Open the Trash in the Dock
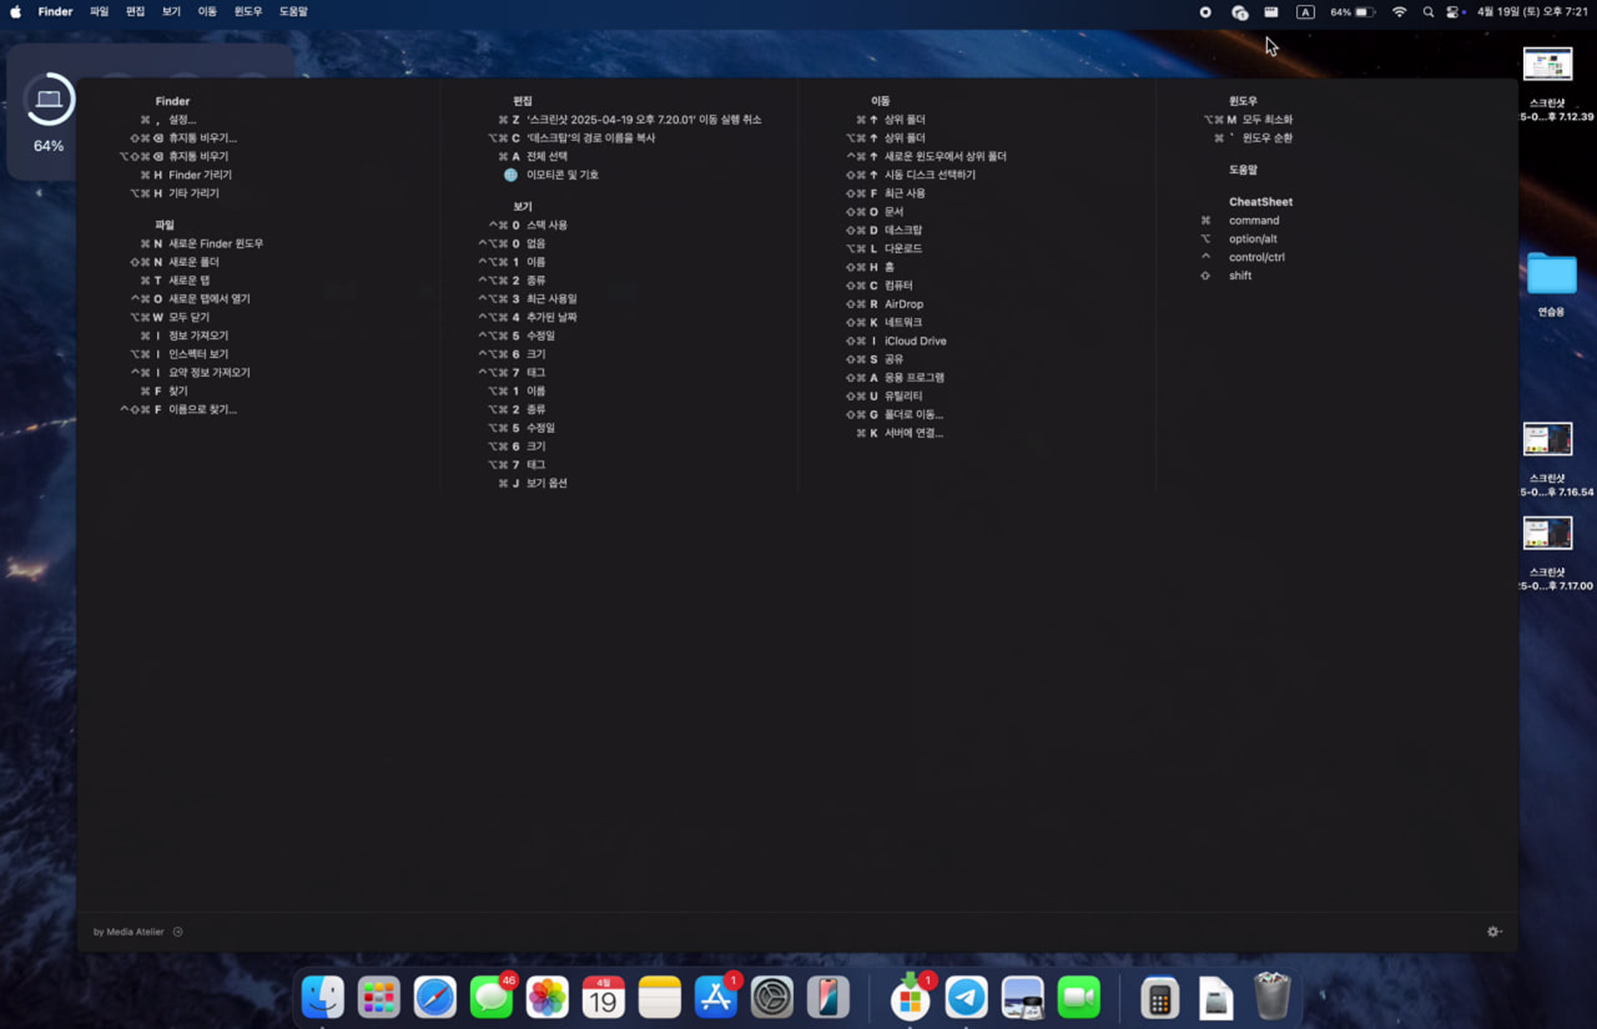The image size is (1597, 1029). (1272, 996)
